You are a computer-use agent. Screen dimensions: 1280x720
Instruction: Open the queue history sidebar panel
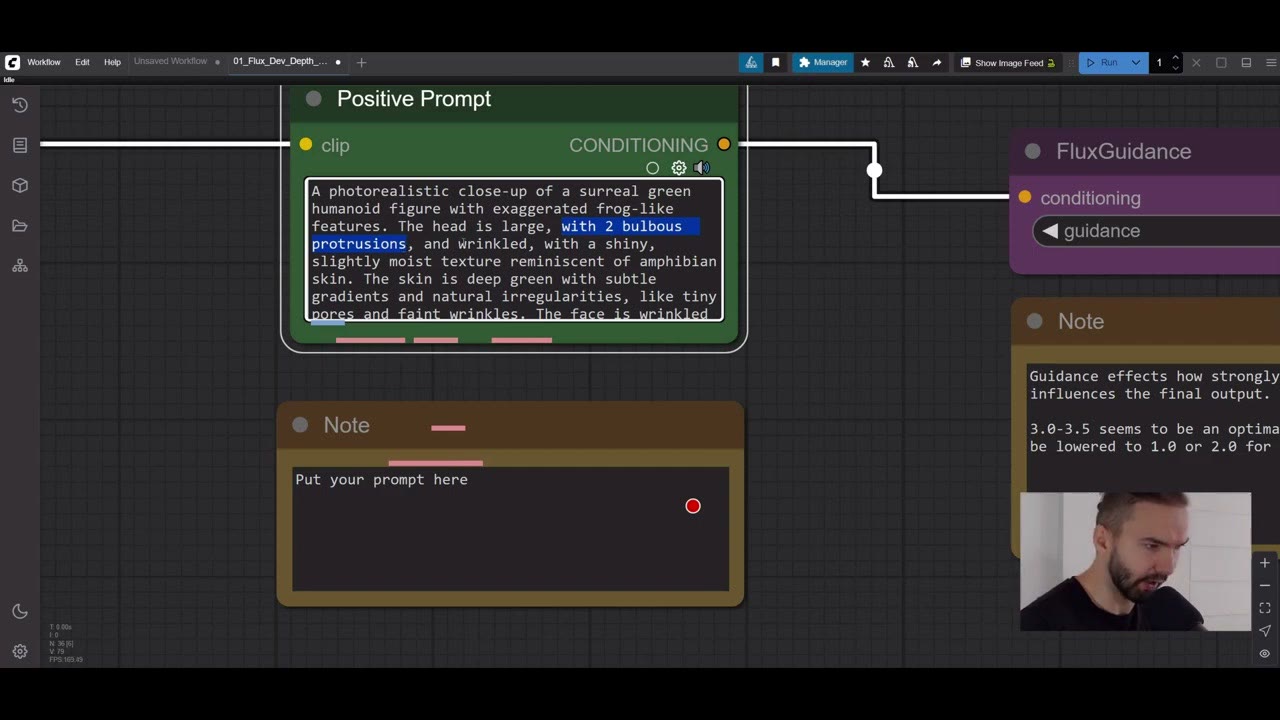[20, 105]
